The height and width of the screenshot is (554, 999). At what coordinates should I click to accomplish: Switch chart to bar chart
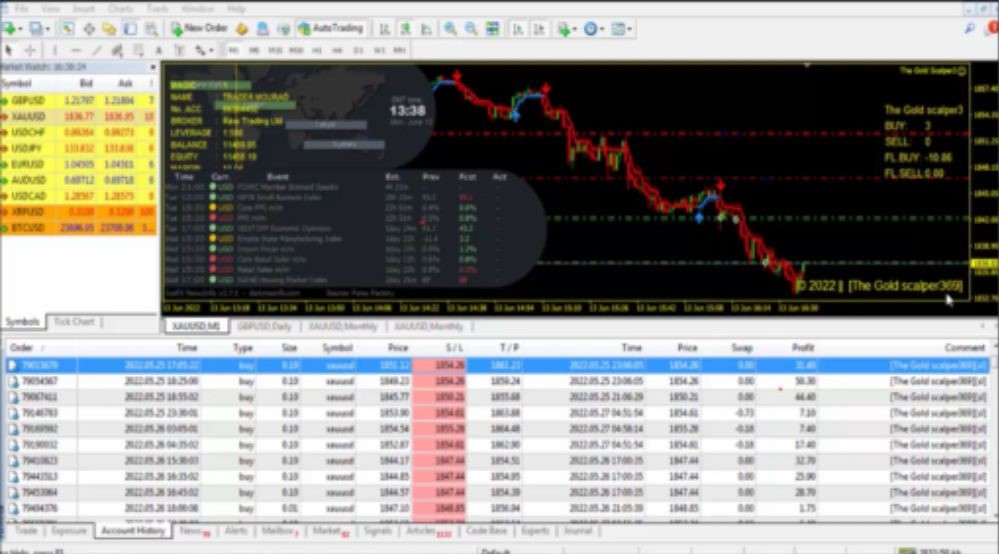tap(385, 29)
